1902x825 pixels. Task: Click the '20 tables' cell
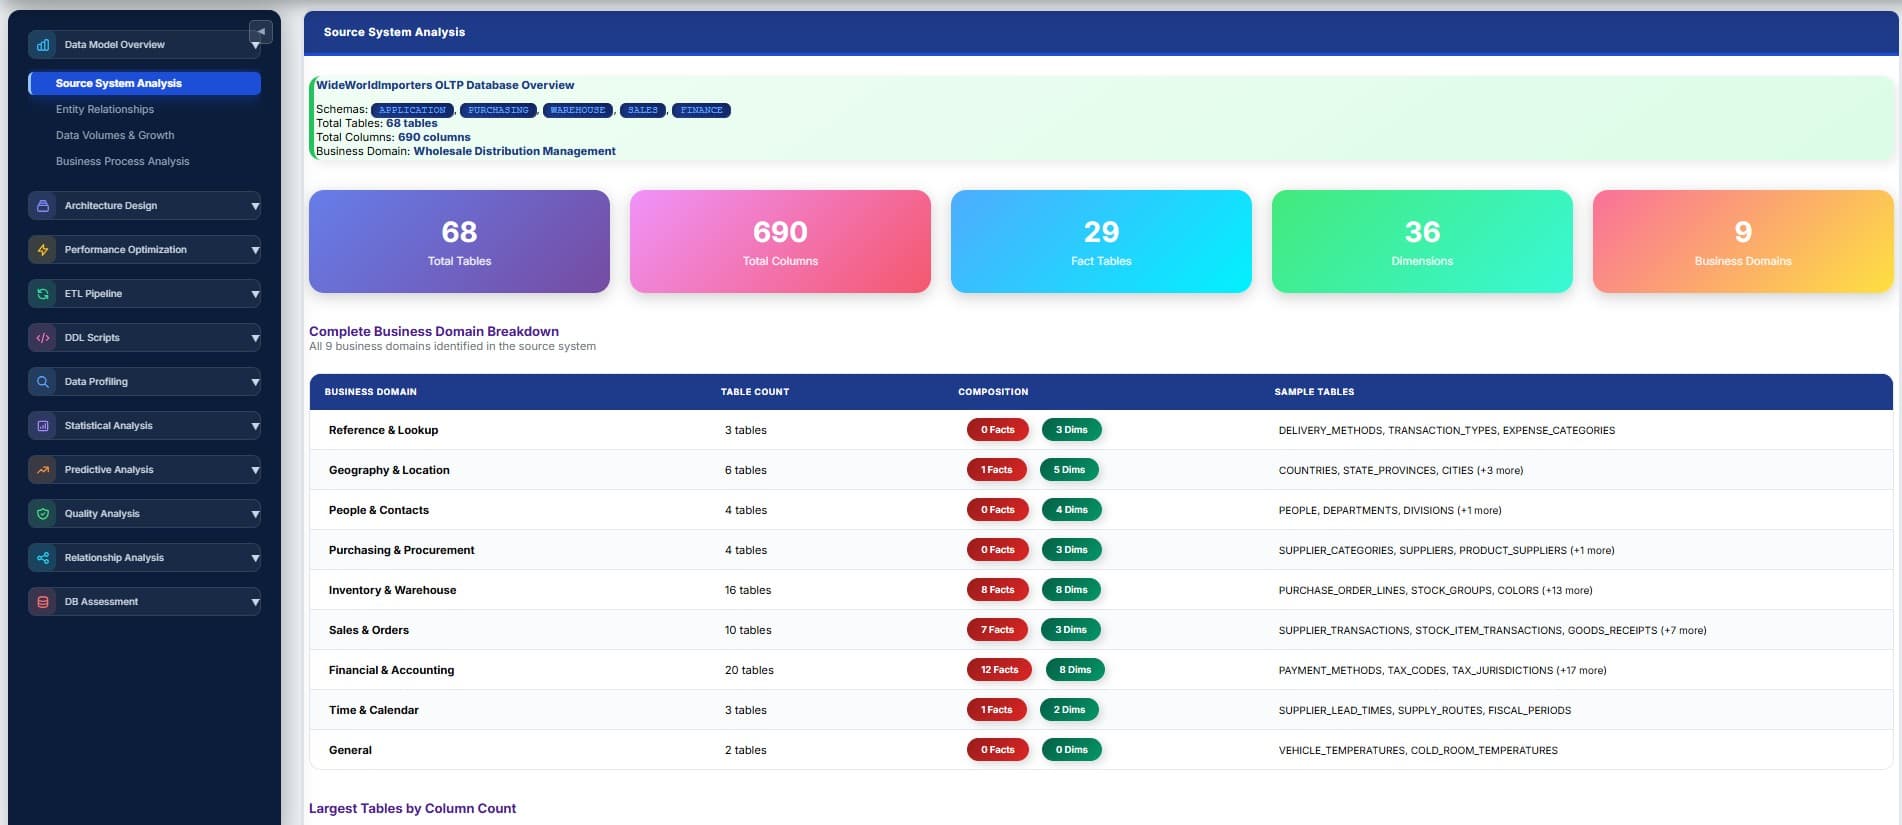pos(749,670)
